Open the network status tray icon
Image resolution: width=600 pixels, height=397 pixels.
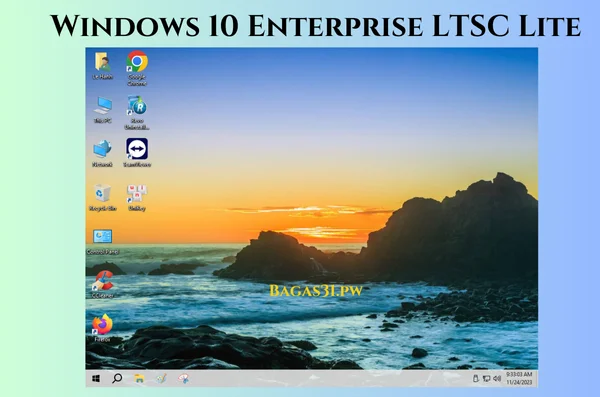486,379
